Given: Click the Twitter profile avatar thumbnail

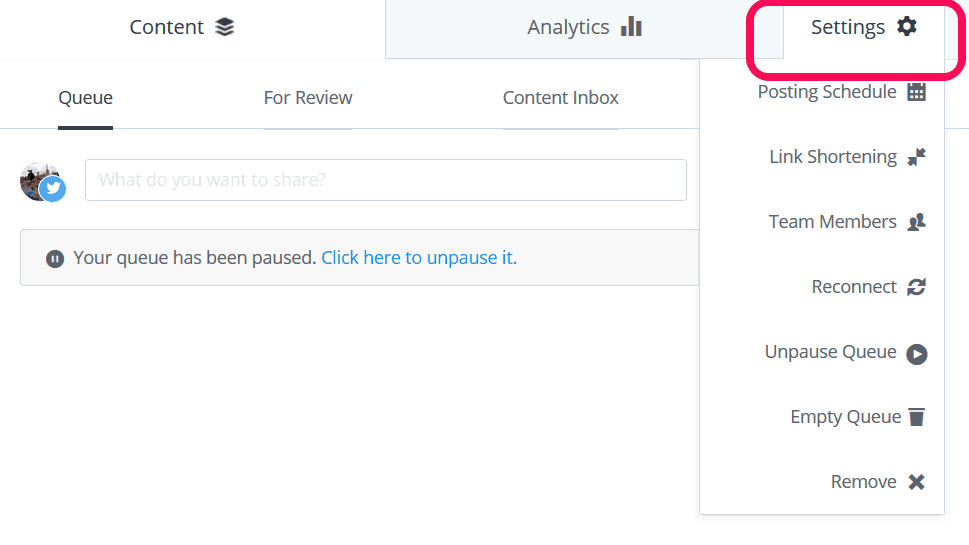Looking at the screenshot, I should coord(43,182).
